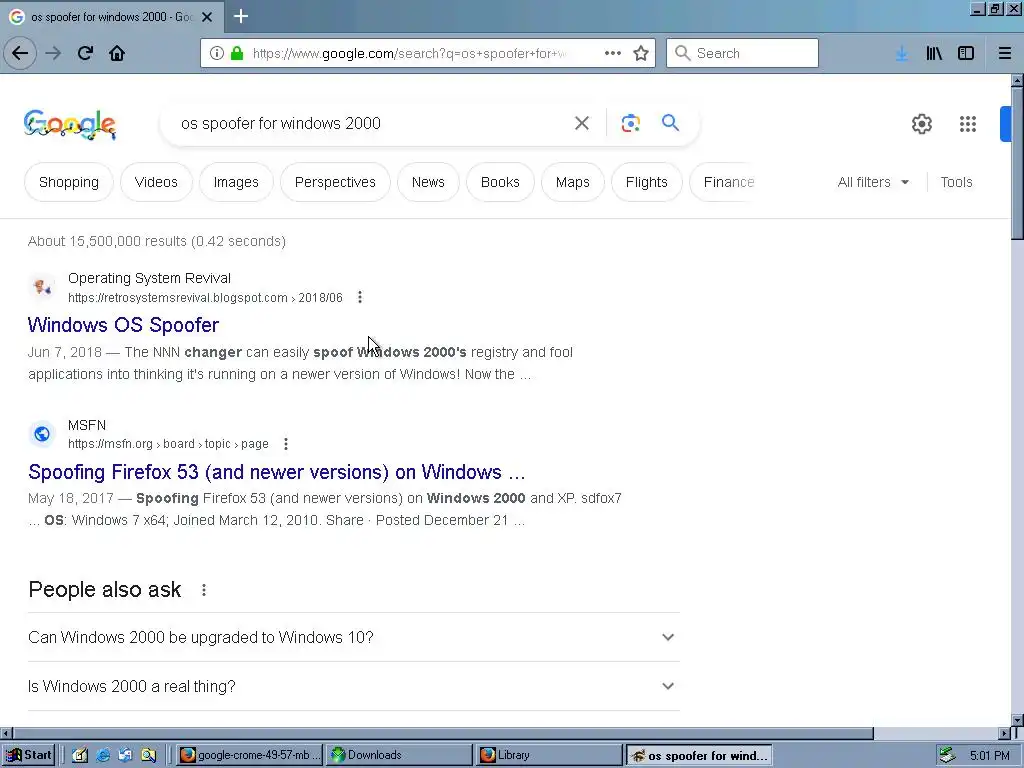Click Internet Explorer quick launch icon

[x=103, y=755]
